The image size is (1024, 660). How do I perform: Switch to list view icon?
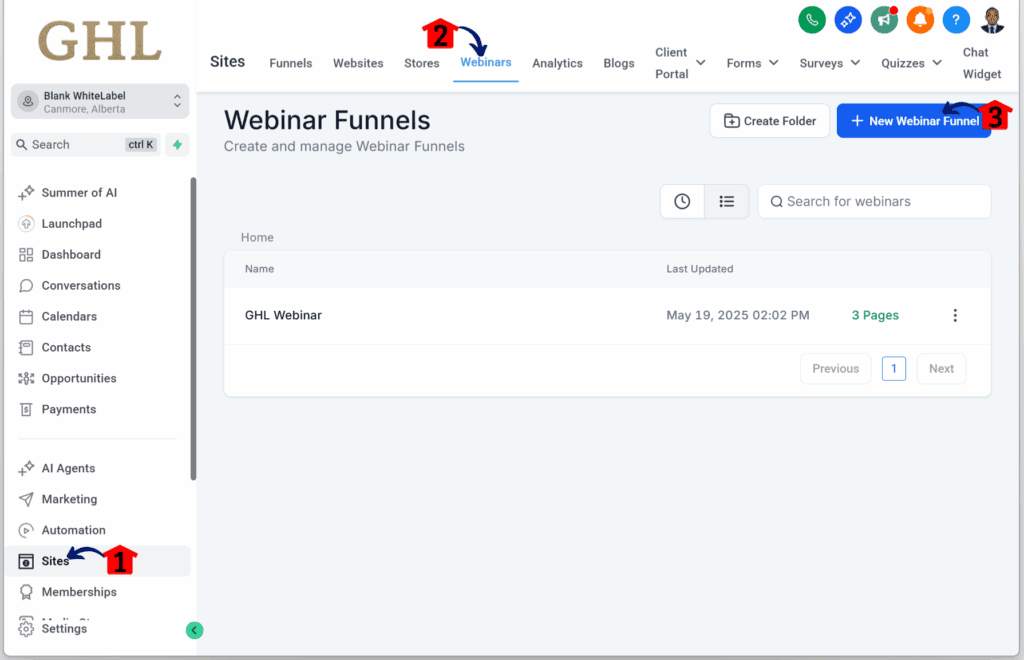click(727, 201)
